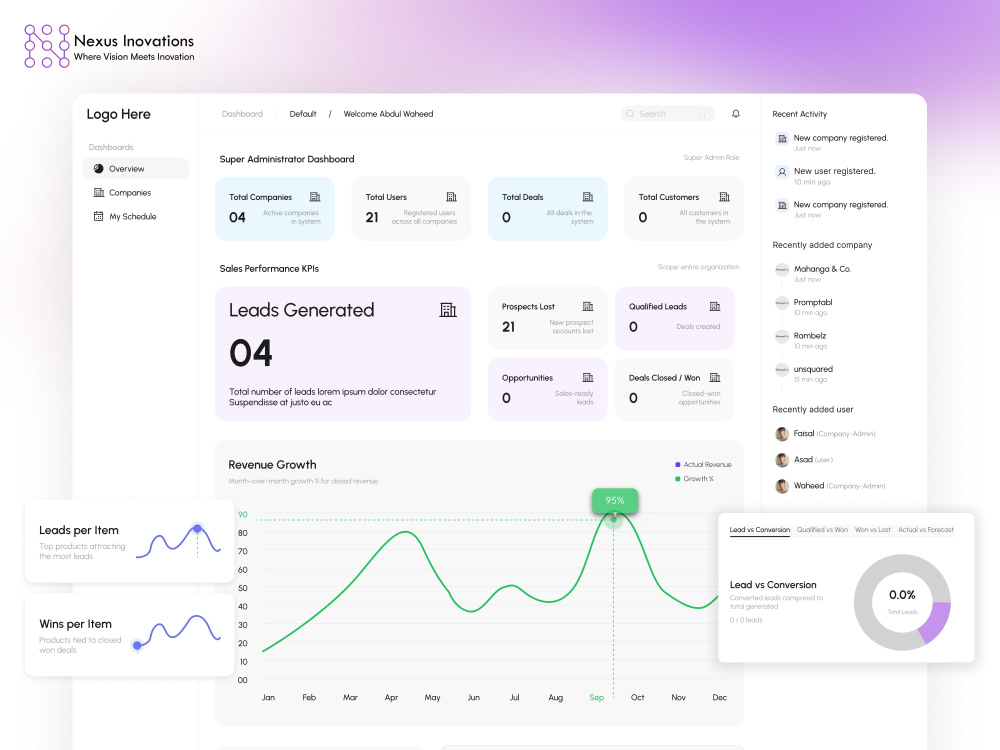The height and width of the screenshot is (750, 1000).
Task: Click the Total Users value 21
Action: 372,217
